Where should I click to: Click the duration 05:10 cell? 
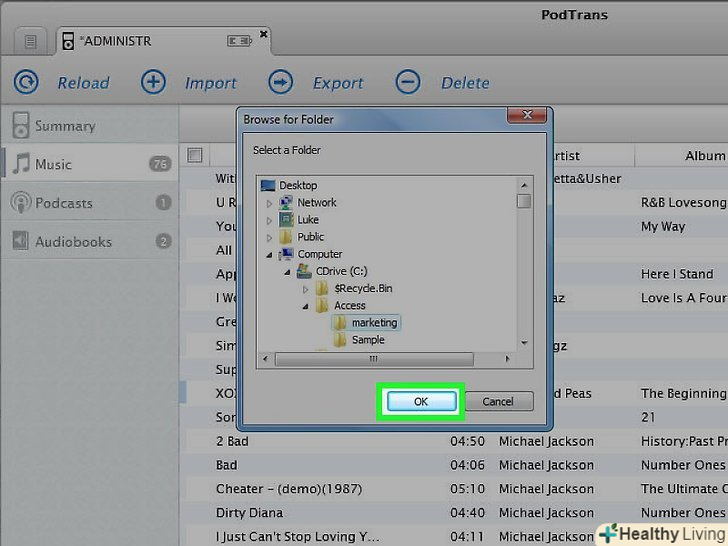coord(467,489)
